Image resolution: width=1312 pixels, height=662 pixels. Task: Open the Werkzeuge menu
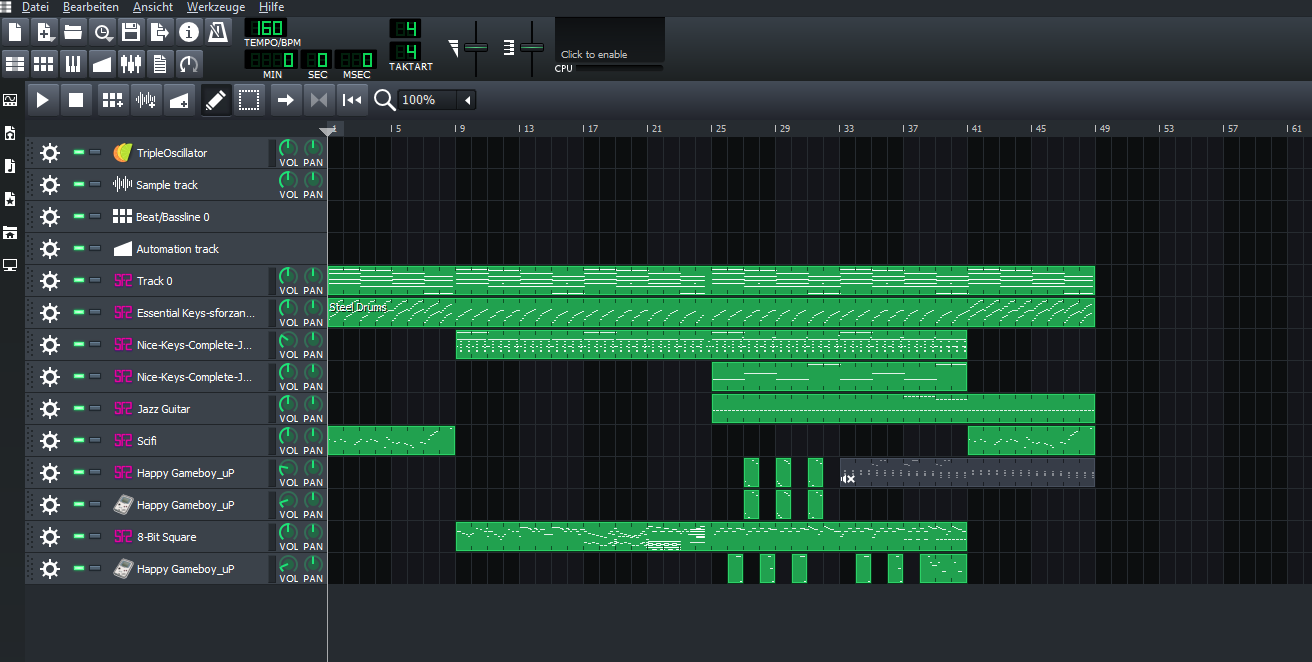[215, 7]
